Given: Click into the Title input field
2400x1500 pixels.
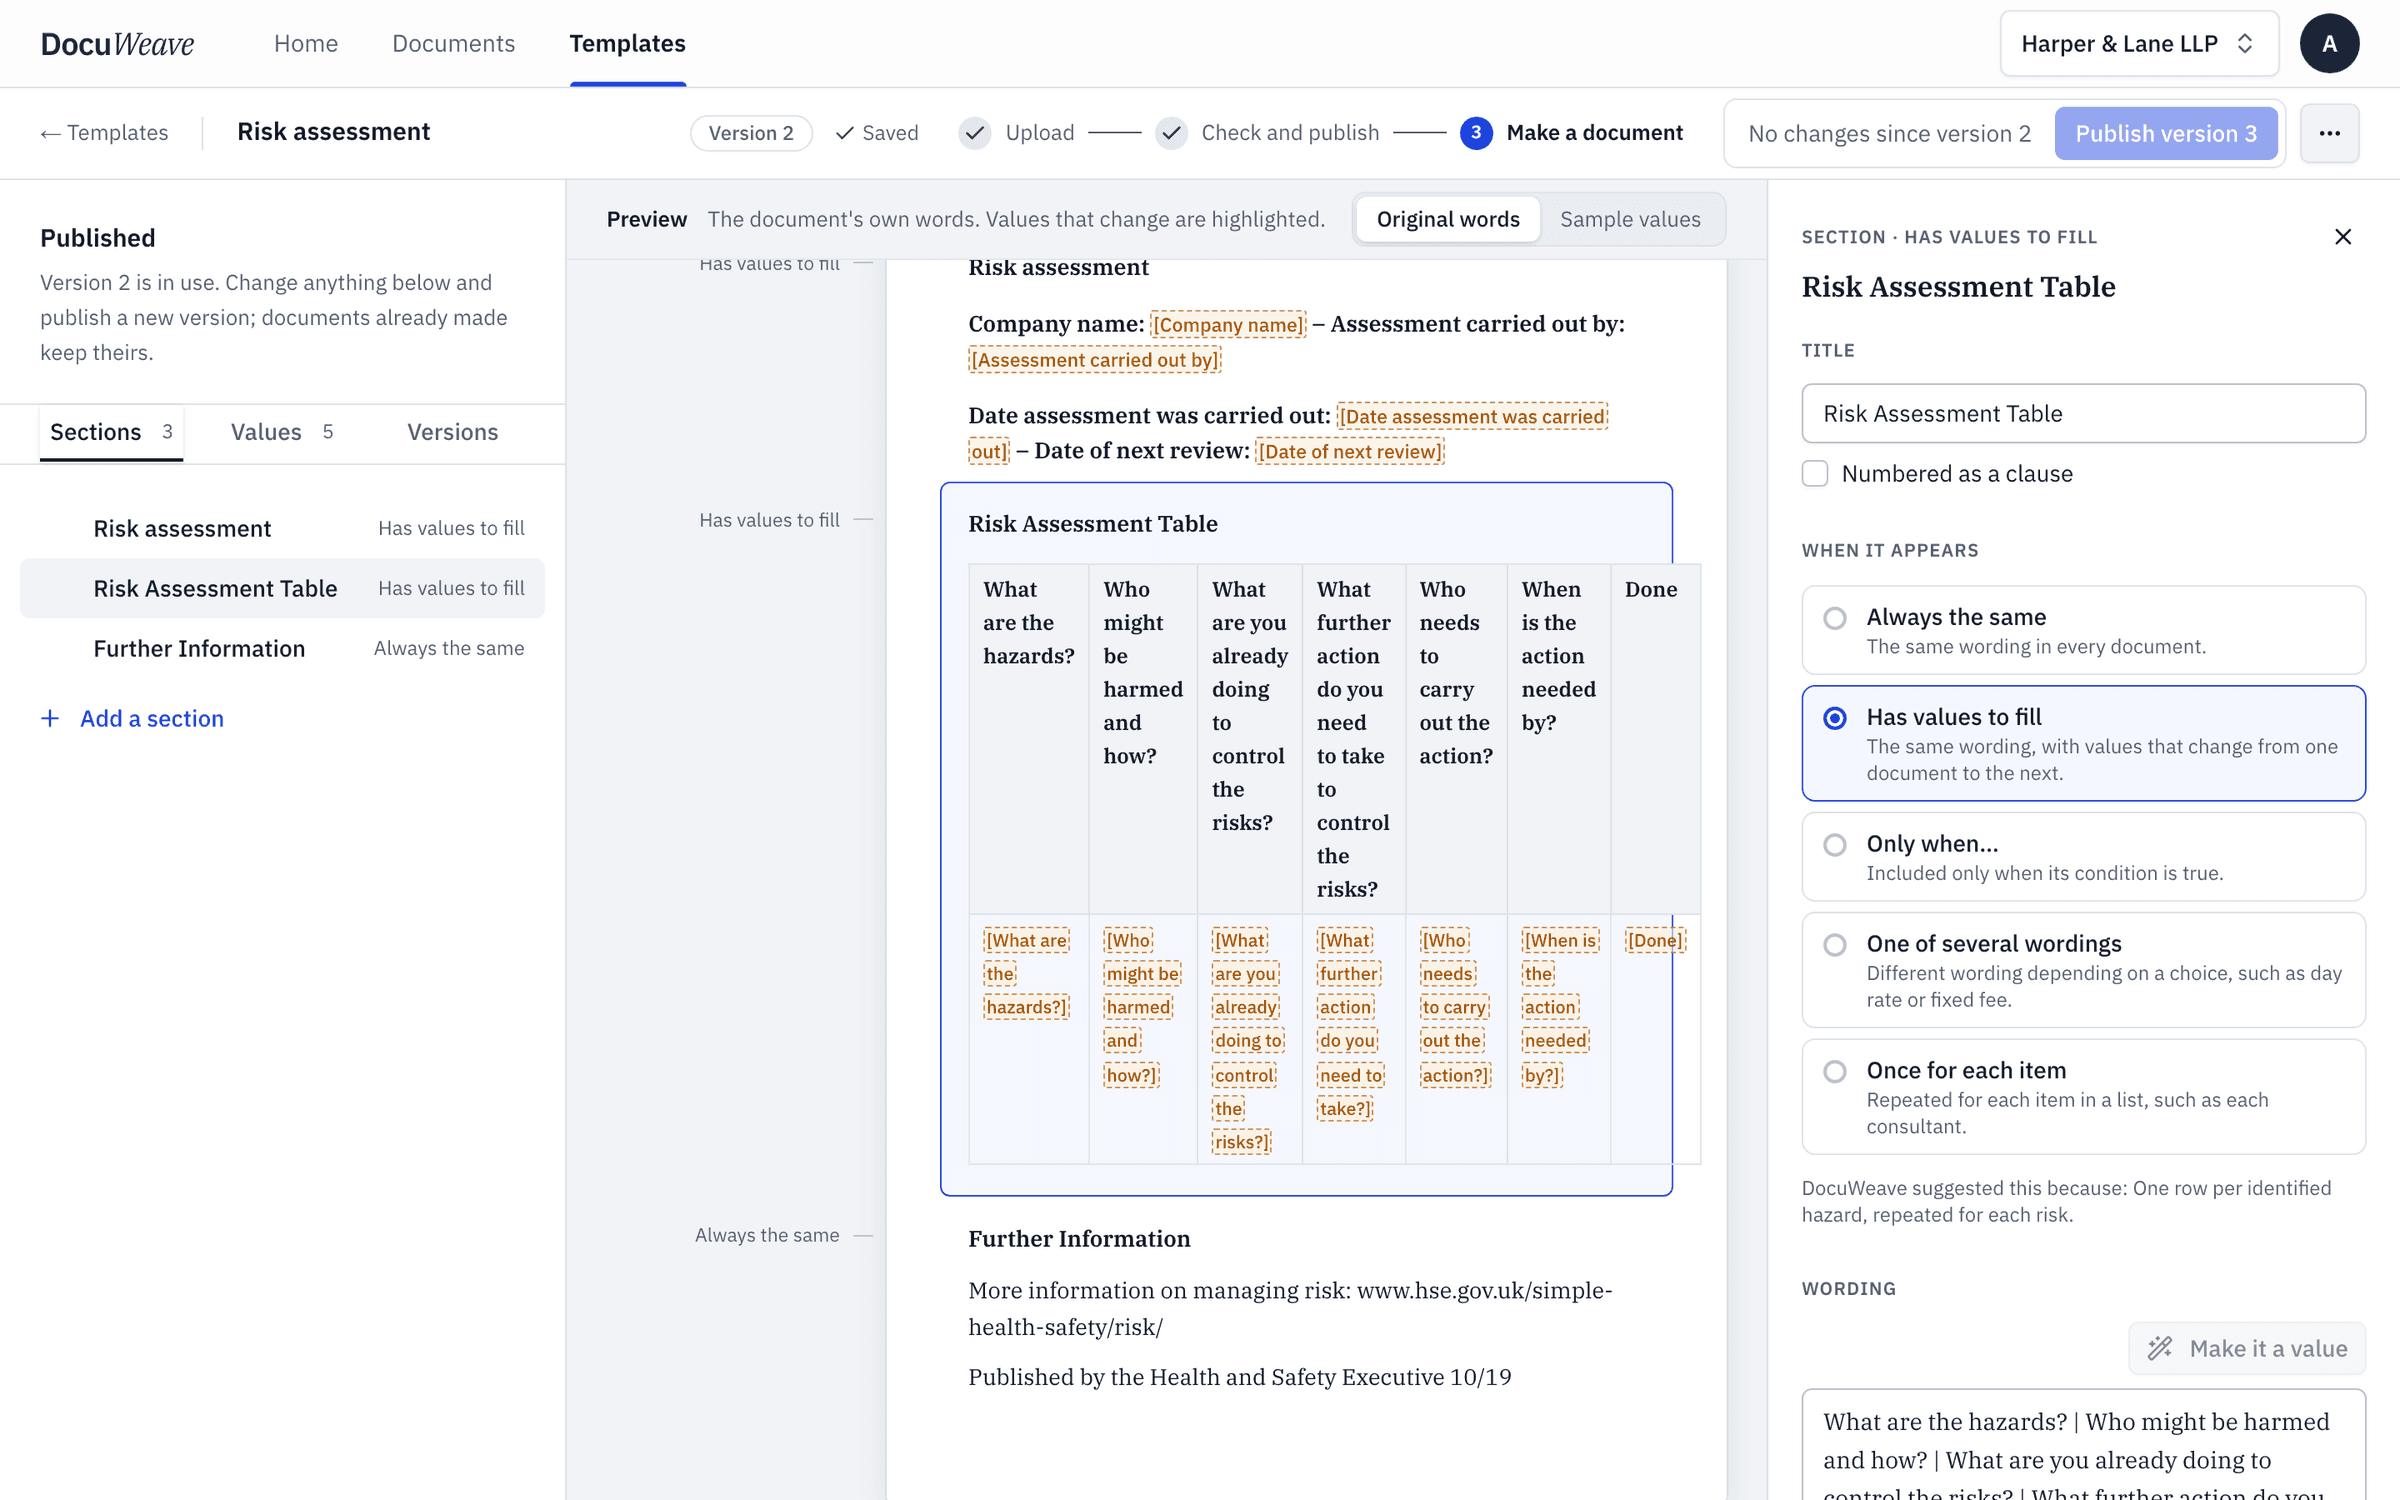Looking at the screenshot, I should click(x=2083, y=413).
